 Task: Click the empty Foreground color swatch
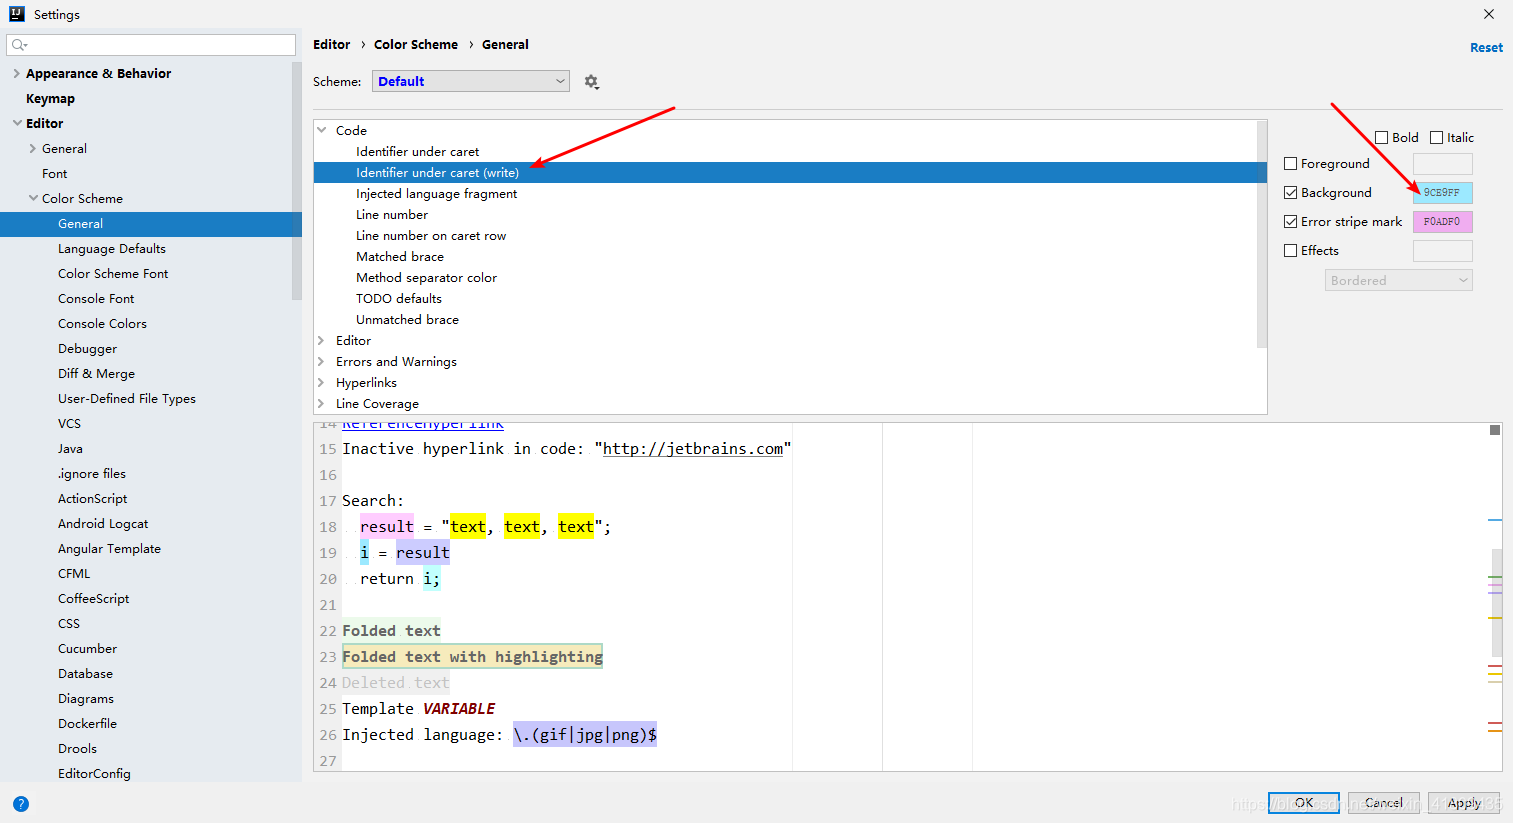pyautogui.click(x=1442, y=164)
